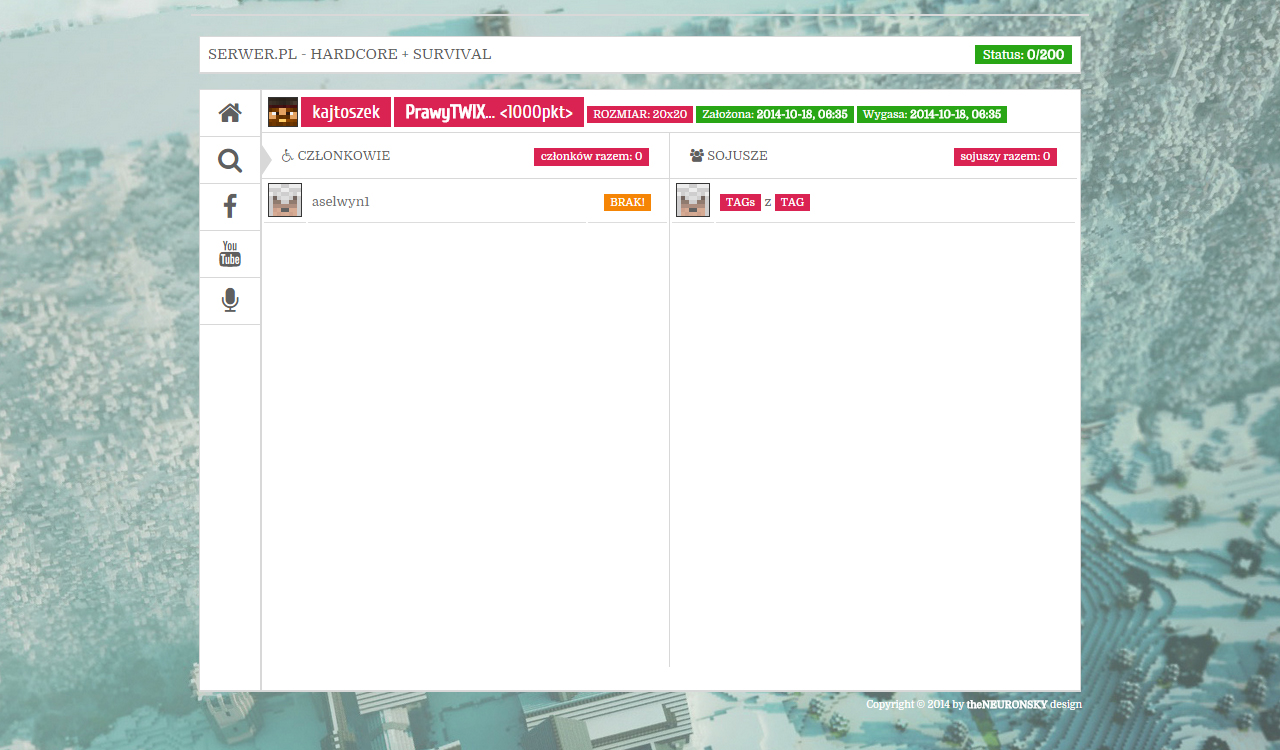This screenshot has width=1280, height=750.
Task: Click kajtoszek player head avatar
Action: (x=283, y=112)
